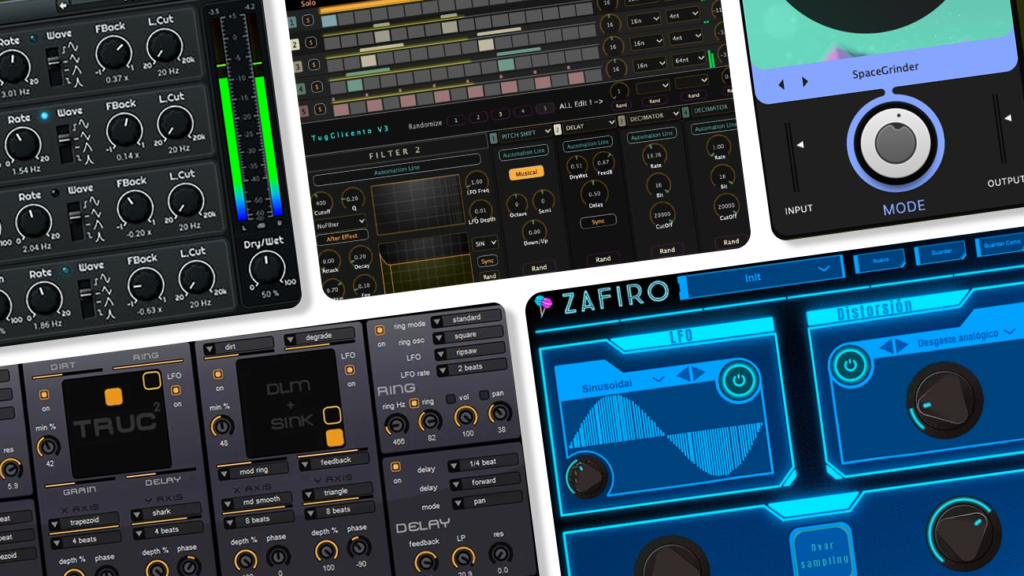Viewport: 1024px width, 576px height.
Task: Click the Zafiro lollipop logo
Action: click(x=543, y=304)
